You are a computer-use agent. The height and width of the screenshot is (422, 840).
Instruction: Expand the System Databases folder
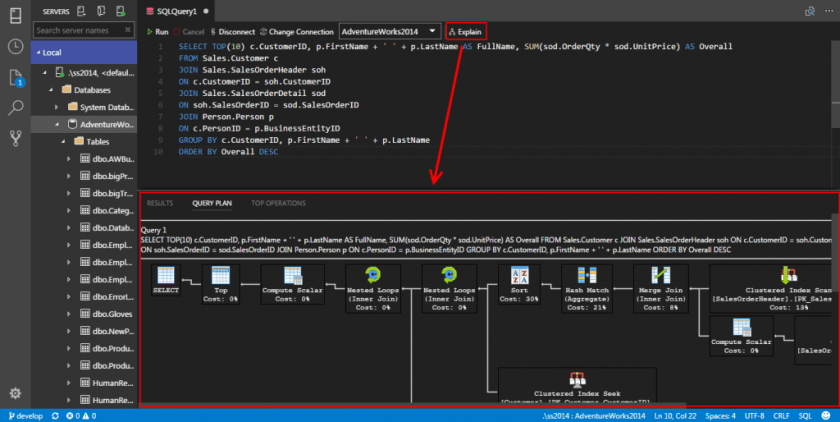[57, 107]
